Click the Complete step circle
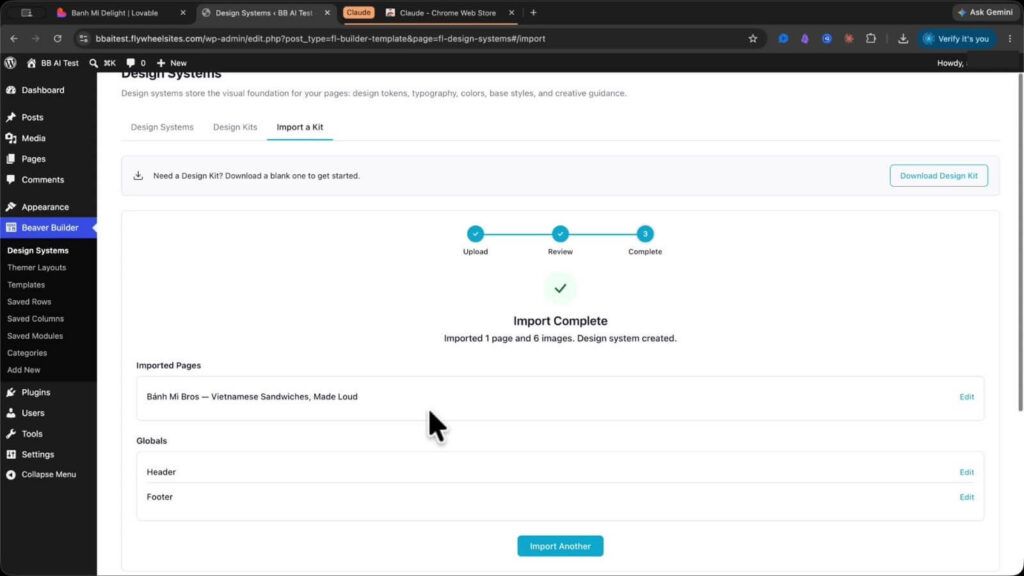The image size is (1024, 576). tap(645, 234)
